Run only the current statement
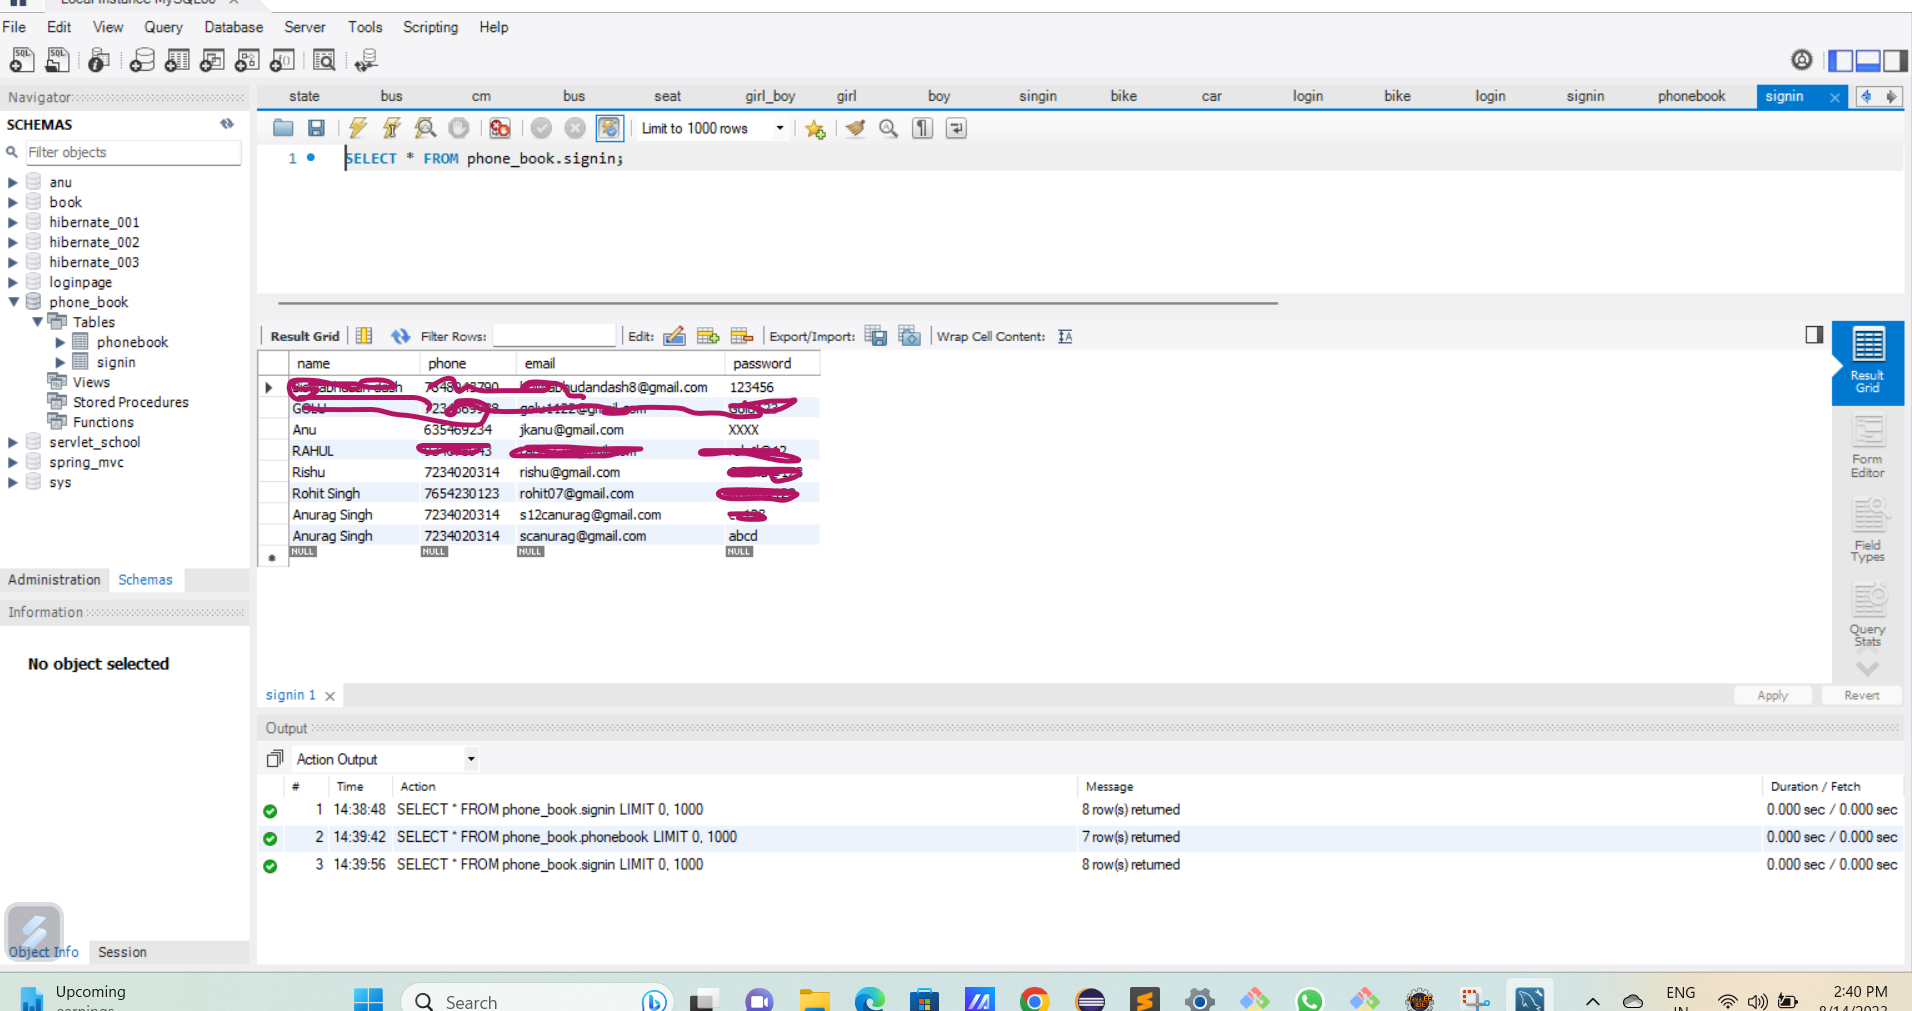 click(x=391, y=128)
